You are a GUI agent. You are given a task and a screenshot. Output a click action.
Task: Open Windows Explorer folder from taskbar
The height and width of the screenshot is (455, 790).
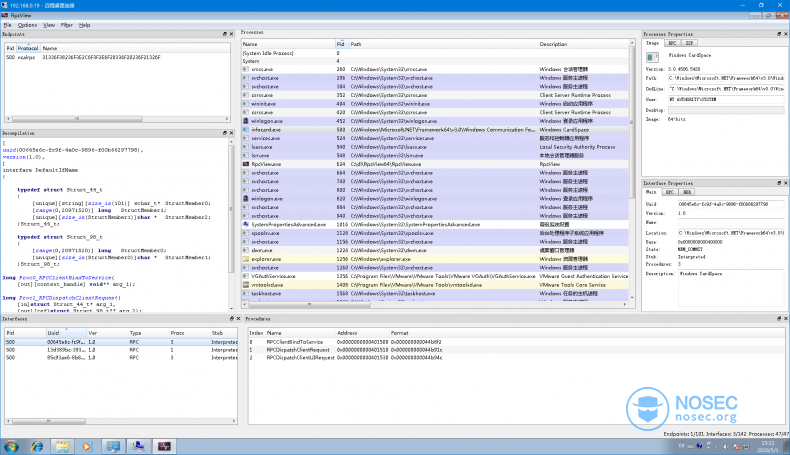62,446
